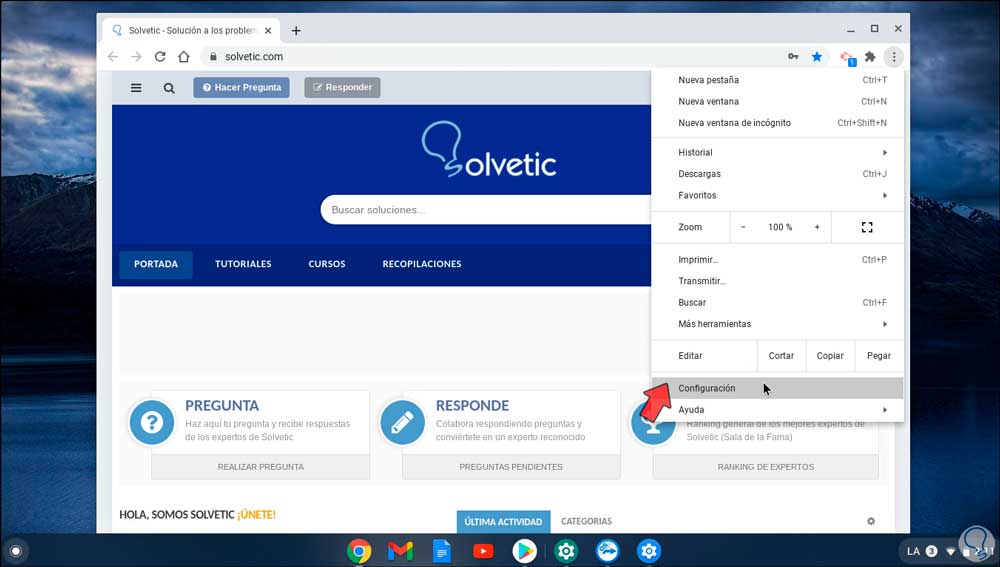
Task: Open the system tray status area
Action: (948, 551)
